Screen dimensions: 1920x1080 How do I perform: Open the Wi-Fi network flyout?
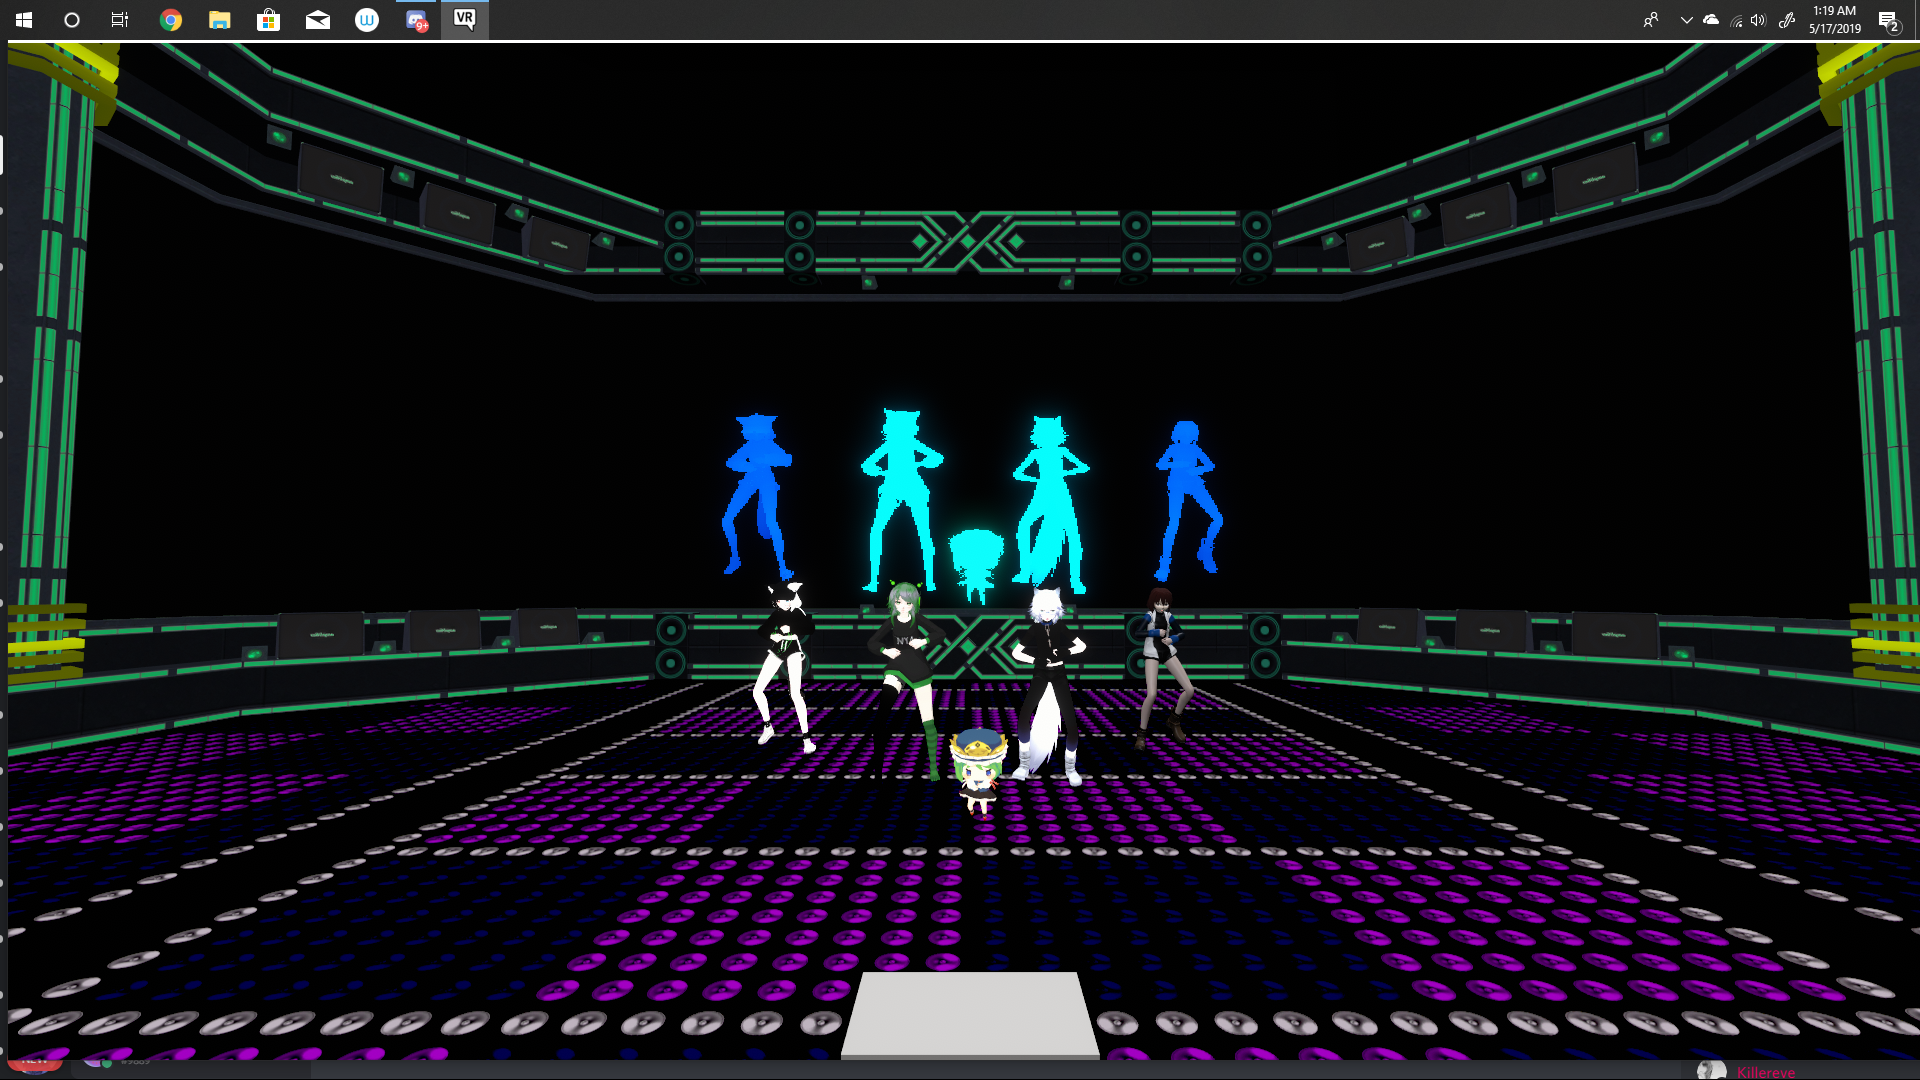(x=1736, y=20)
